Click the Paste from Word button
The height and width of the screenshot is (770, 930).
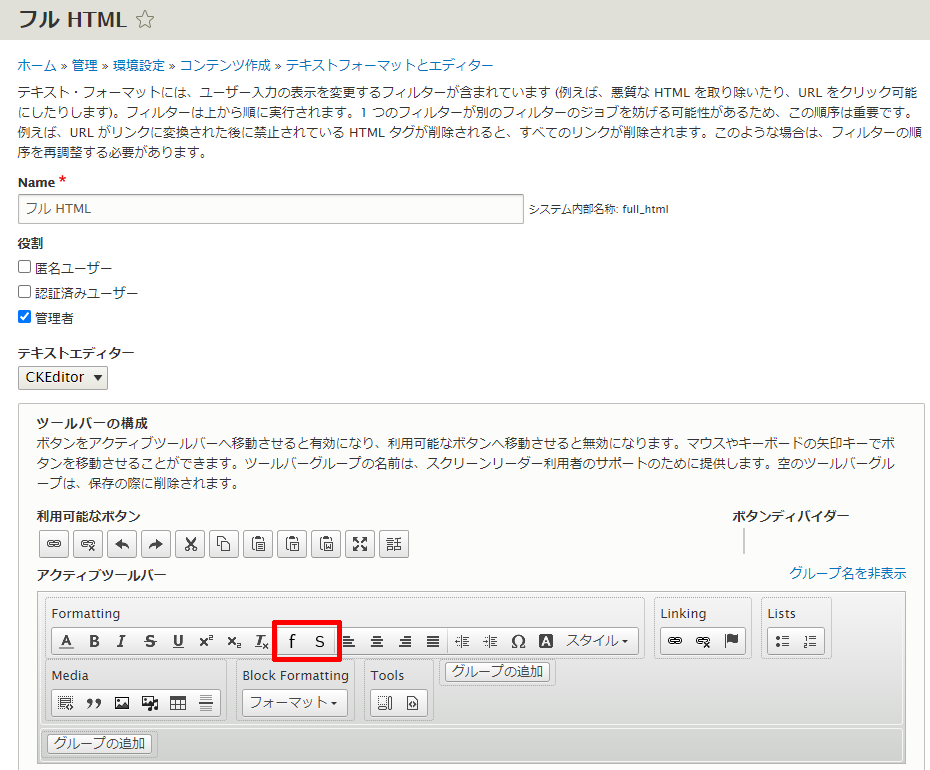[326, 544]
